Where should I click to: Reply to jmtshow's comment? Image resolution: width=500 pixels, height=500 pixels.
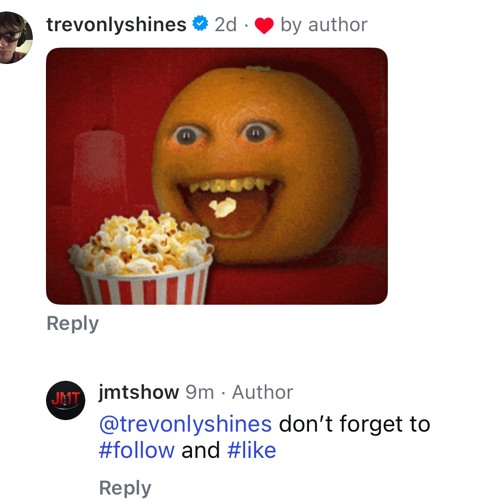coord(125,488)
